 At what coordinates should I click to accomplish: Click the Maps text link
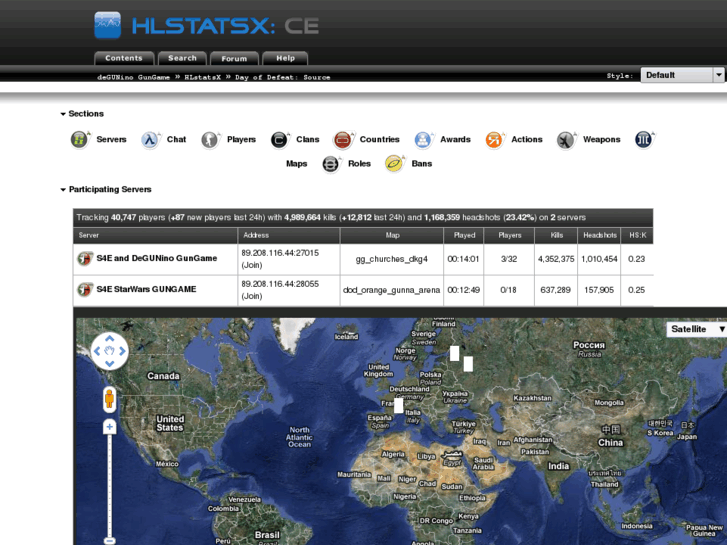coord(297,164)
